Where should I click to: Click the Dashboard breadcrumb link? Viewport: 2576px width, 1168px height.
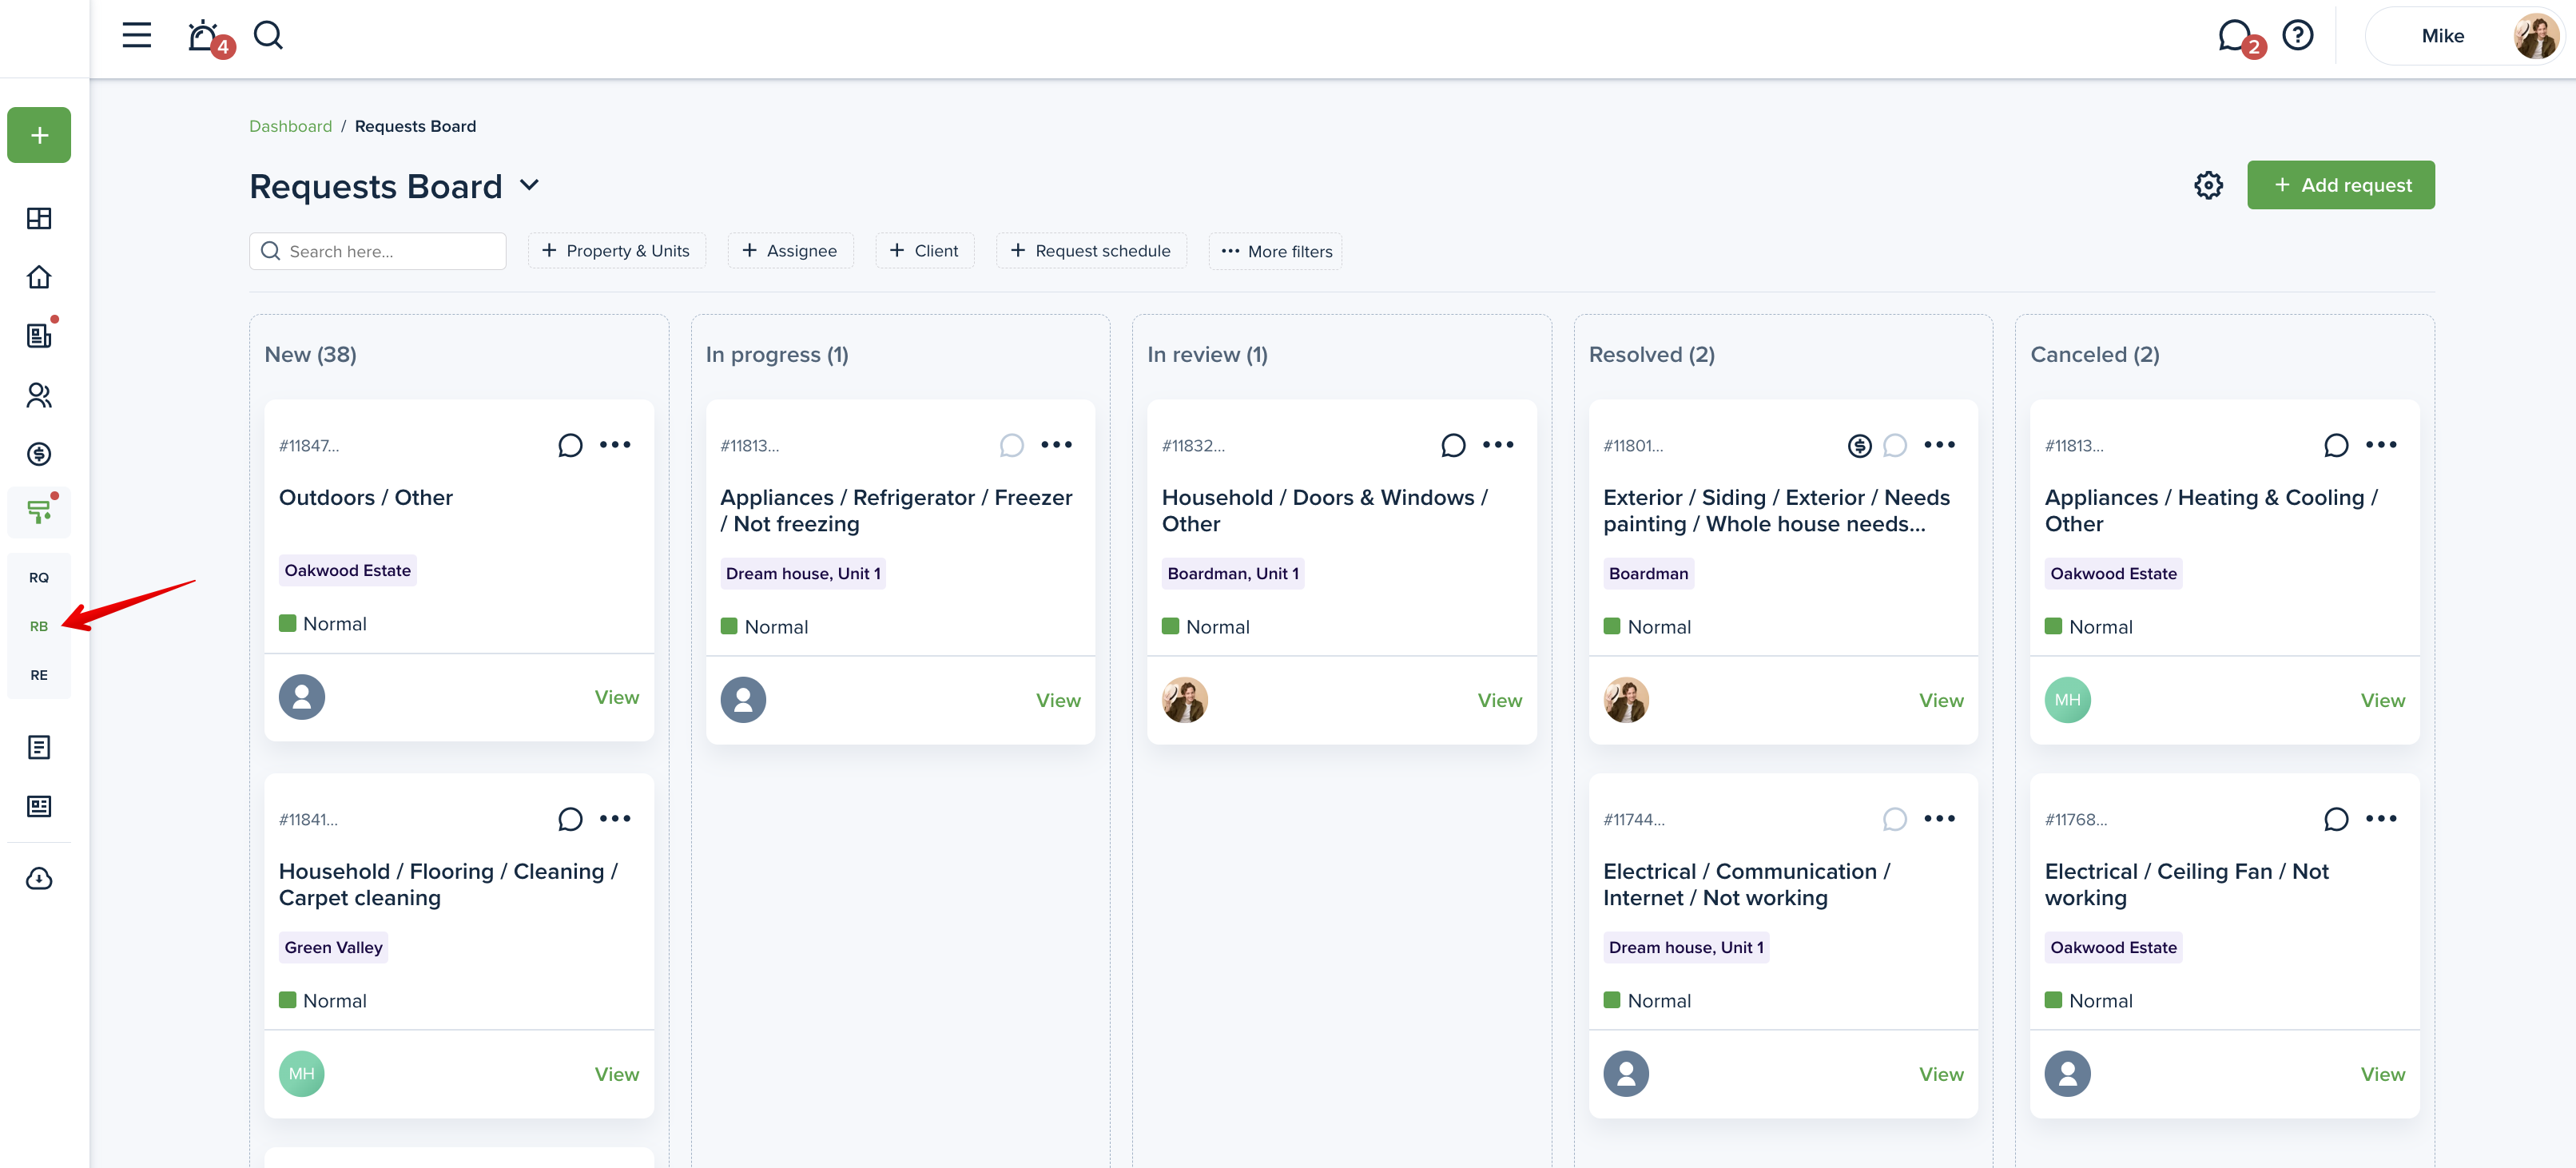[290, 126]
